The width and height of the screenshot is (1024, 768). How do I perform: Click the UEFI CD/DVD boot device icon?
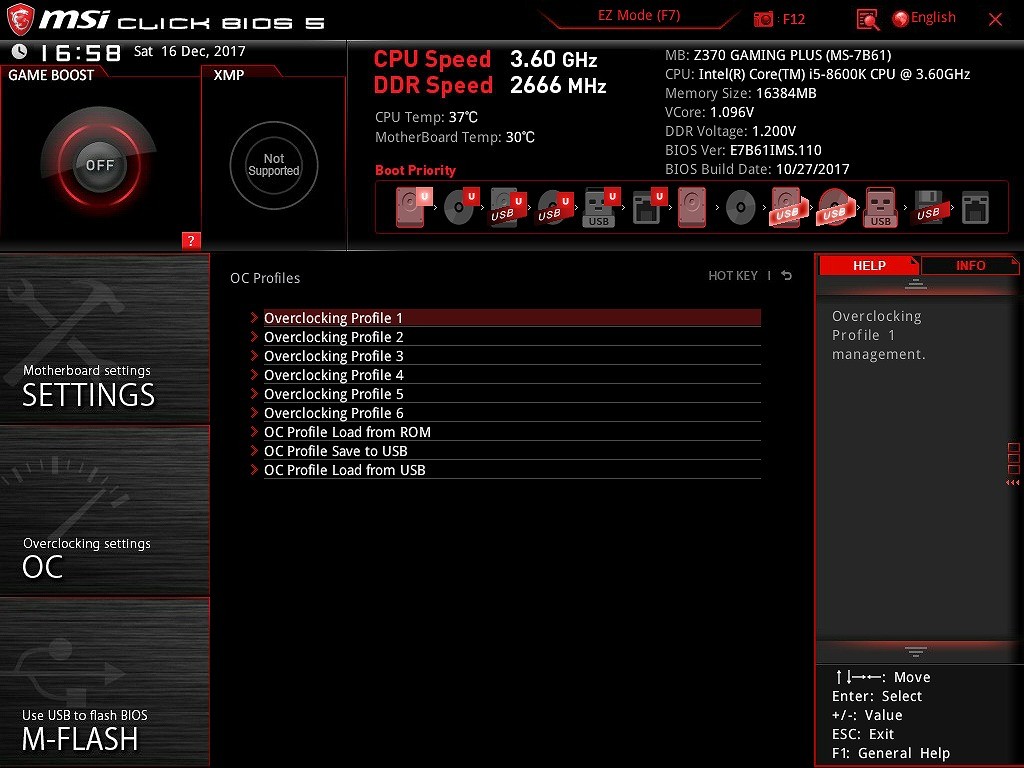click(461, 207)
